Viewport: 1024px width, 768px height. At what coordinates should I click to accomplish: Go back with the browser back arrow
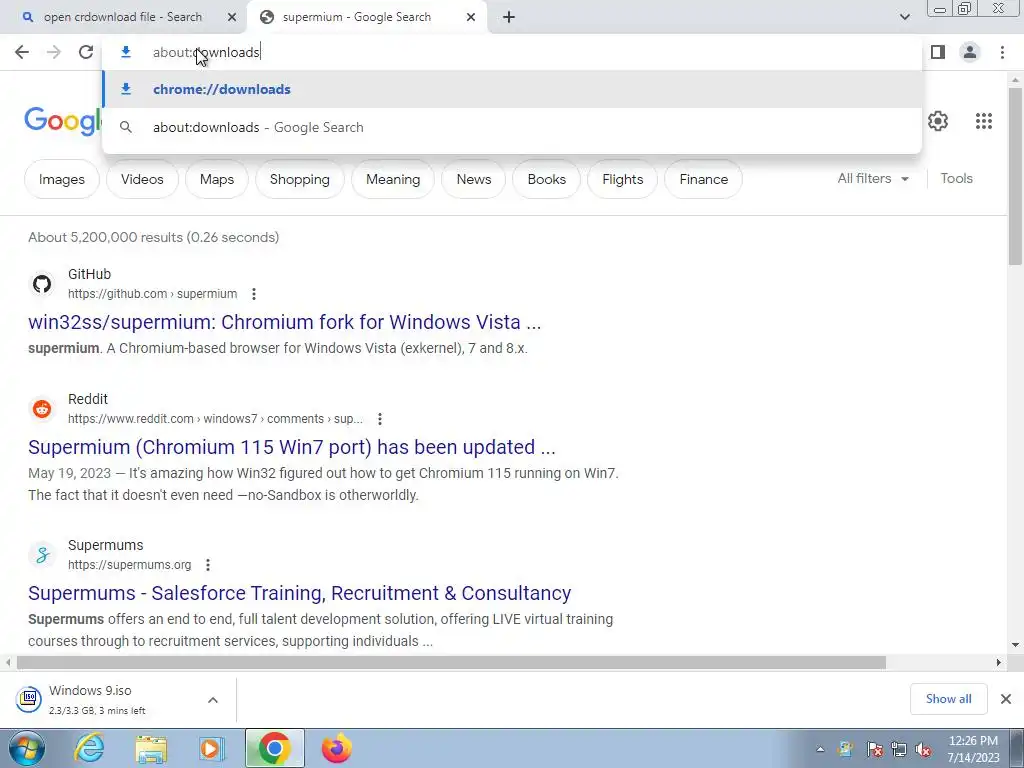[22, 52]
